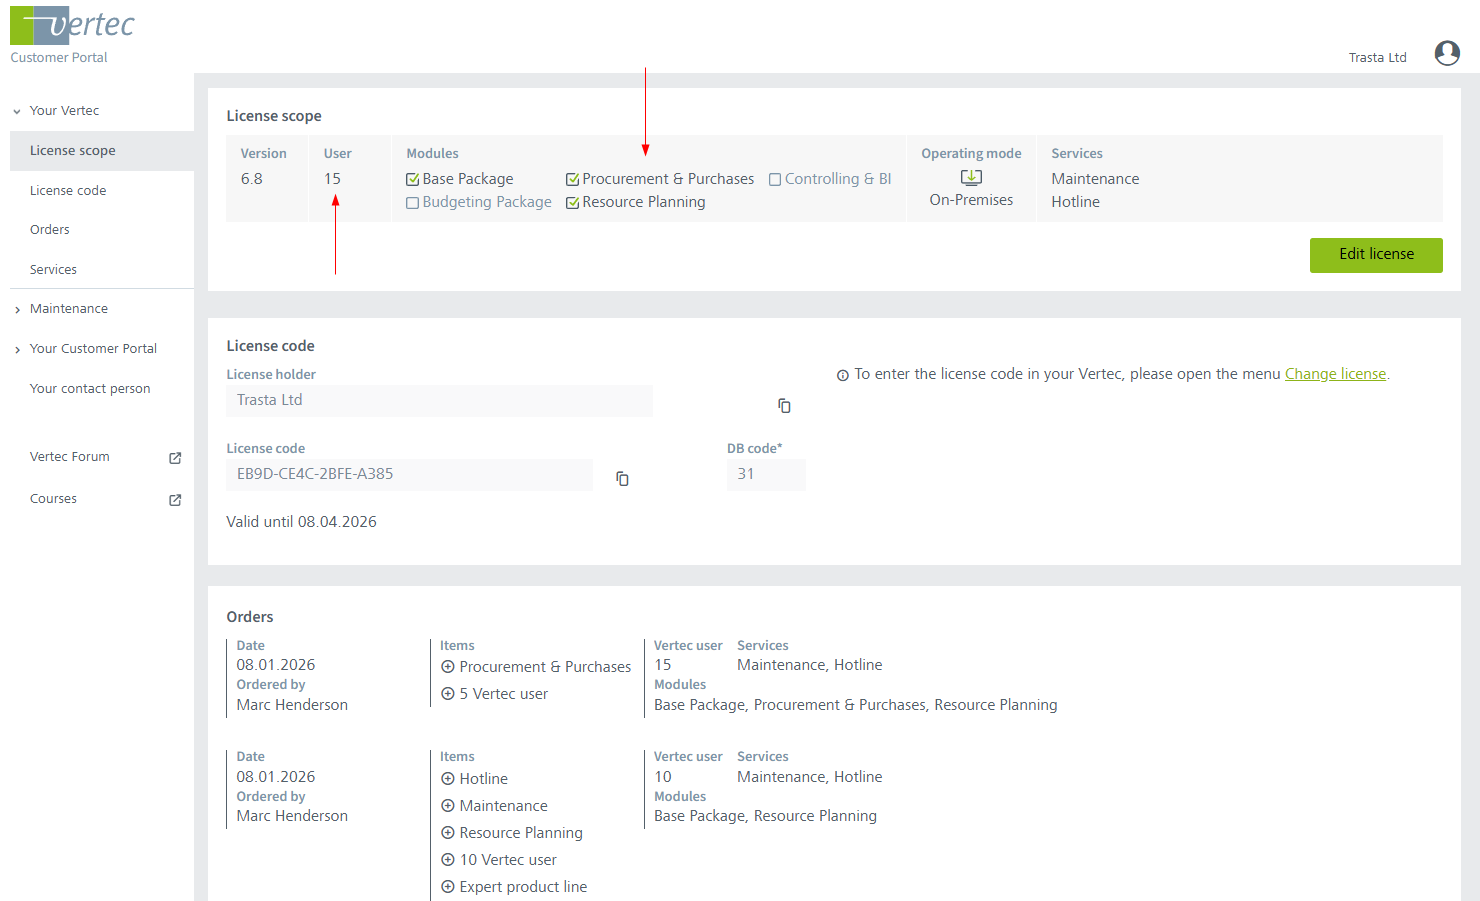Toggle the Base Package checkbox
The height and width of the screenshot is (901, 1480).
[x=412, y=180]
